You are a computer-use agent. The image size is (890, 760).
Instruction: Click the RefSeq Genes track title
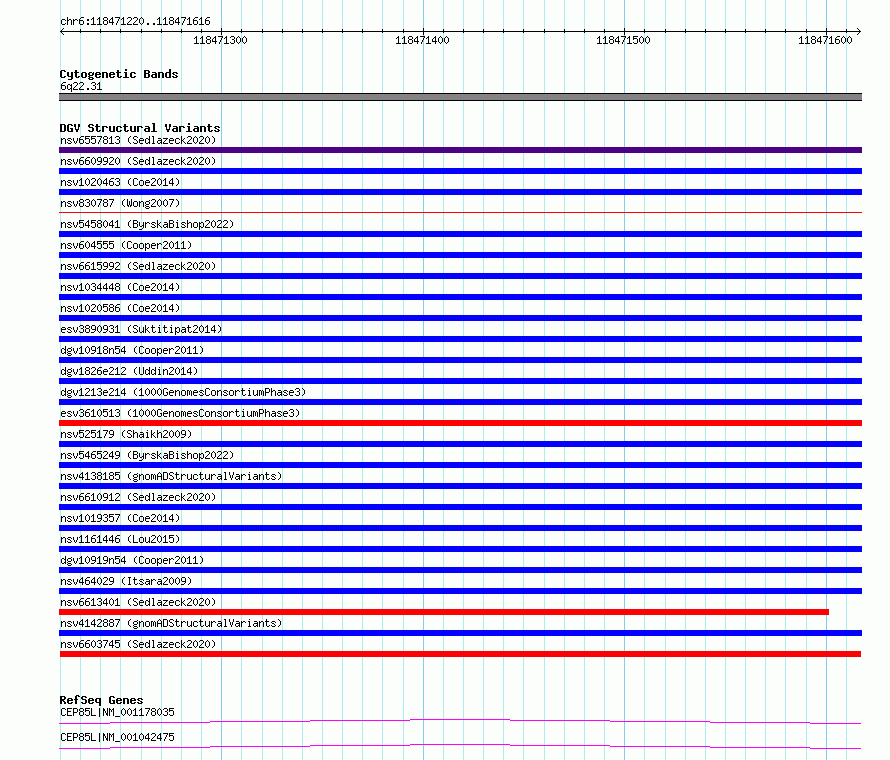101,700
